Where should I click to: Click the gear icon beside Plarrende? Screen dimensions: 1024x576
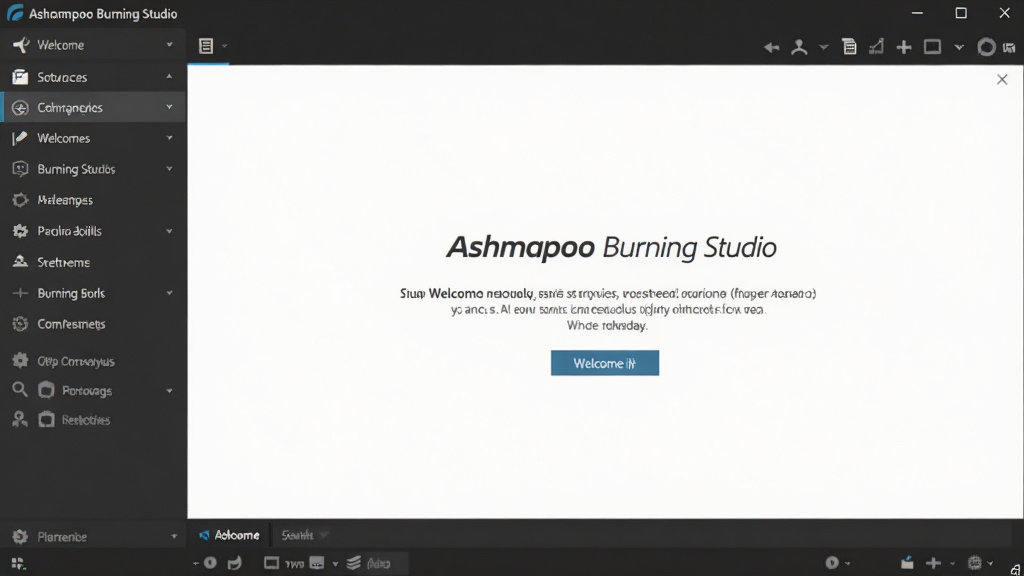click(x=20, y=537)
